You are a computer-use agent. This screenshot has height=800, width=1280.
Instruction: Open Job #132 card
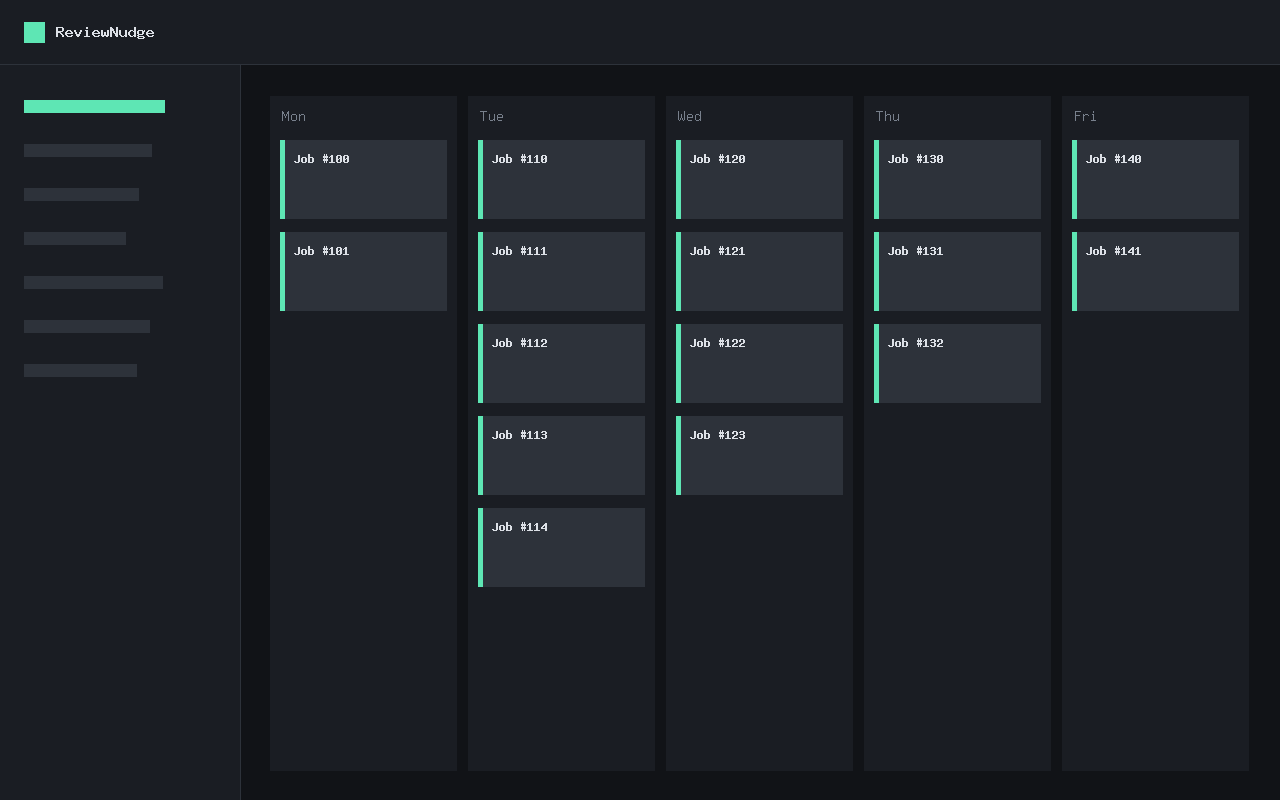[x=957, y=363]
